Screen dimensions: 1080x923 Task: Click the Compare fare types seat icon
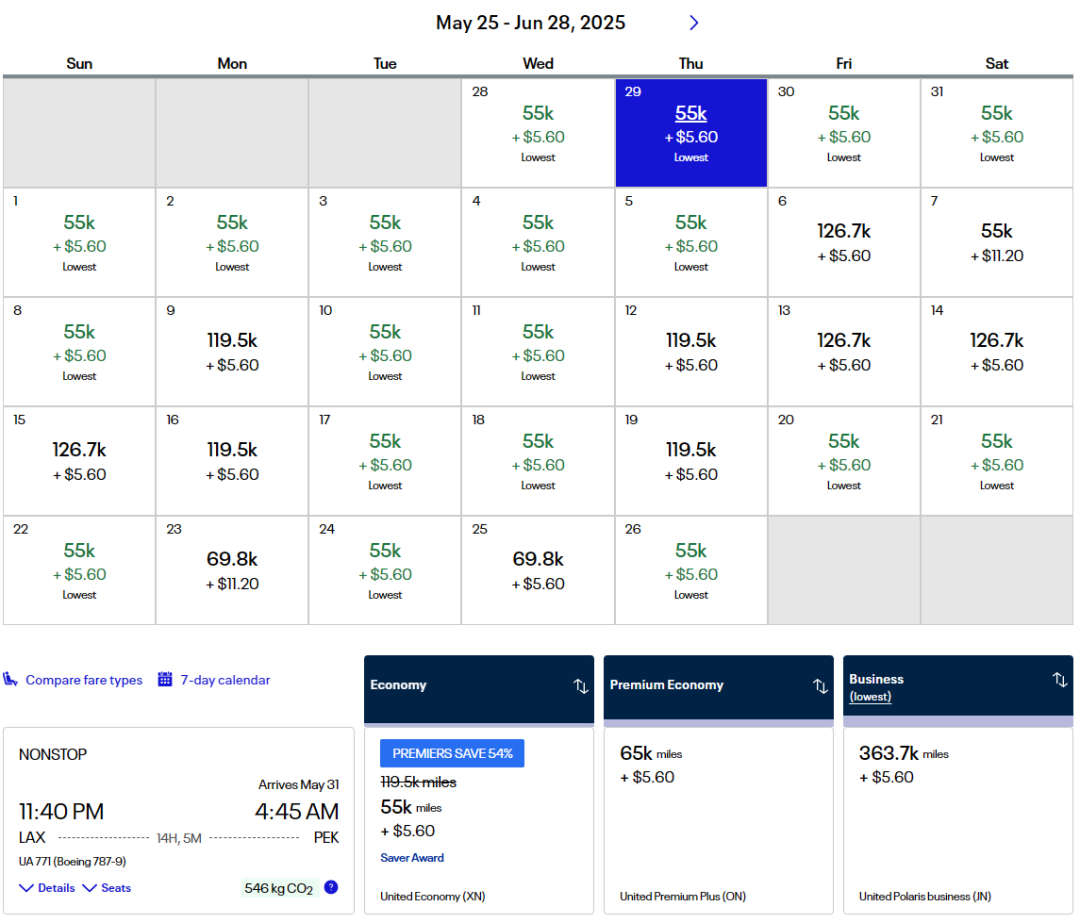[x=11, y=680]
